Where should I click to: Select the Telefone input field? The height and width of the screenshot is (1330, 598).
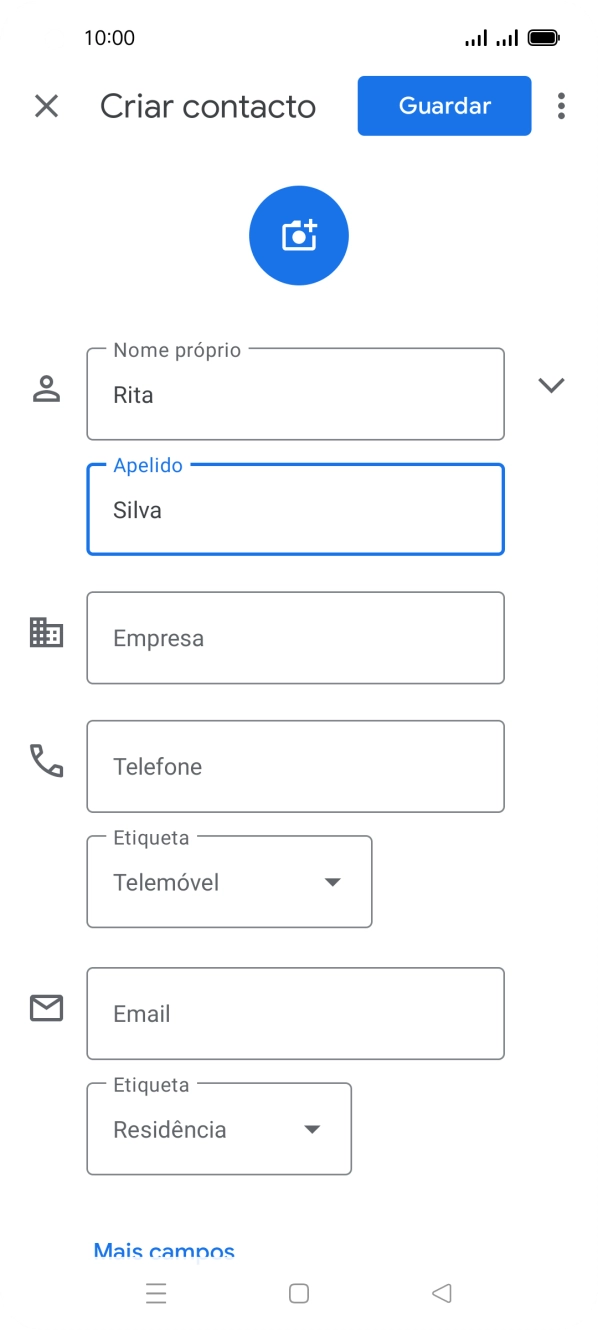(295, 766)
